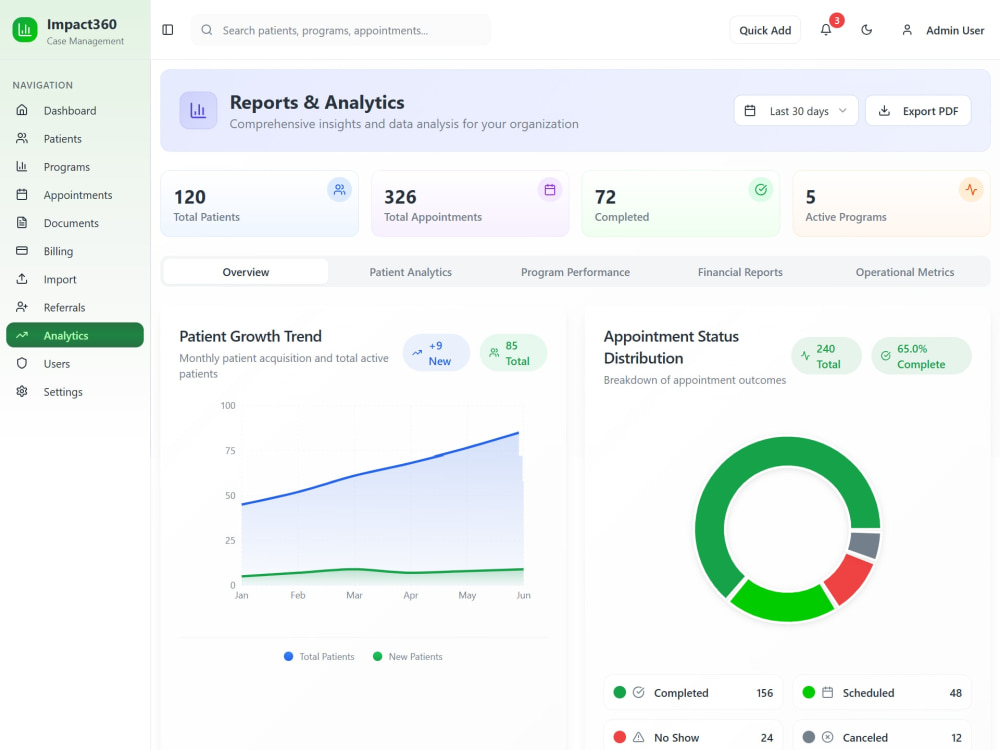Click the Settings gear icon in sidebar
The image size is (1000, 750).
pyautogui.click(x=22, y=391)
